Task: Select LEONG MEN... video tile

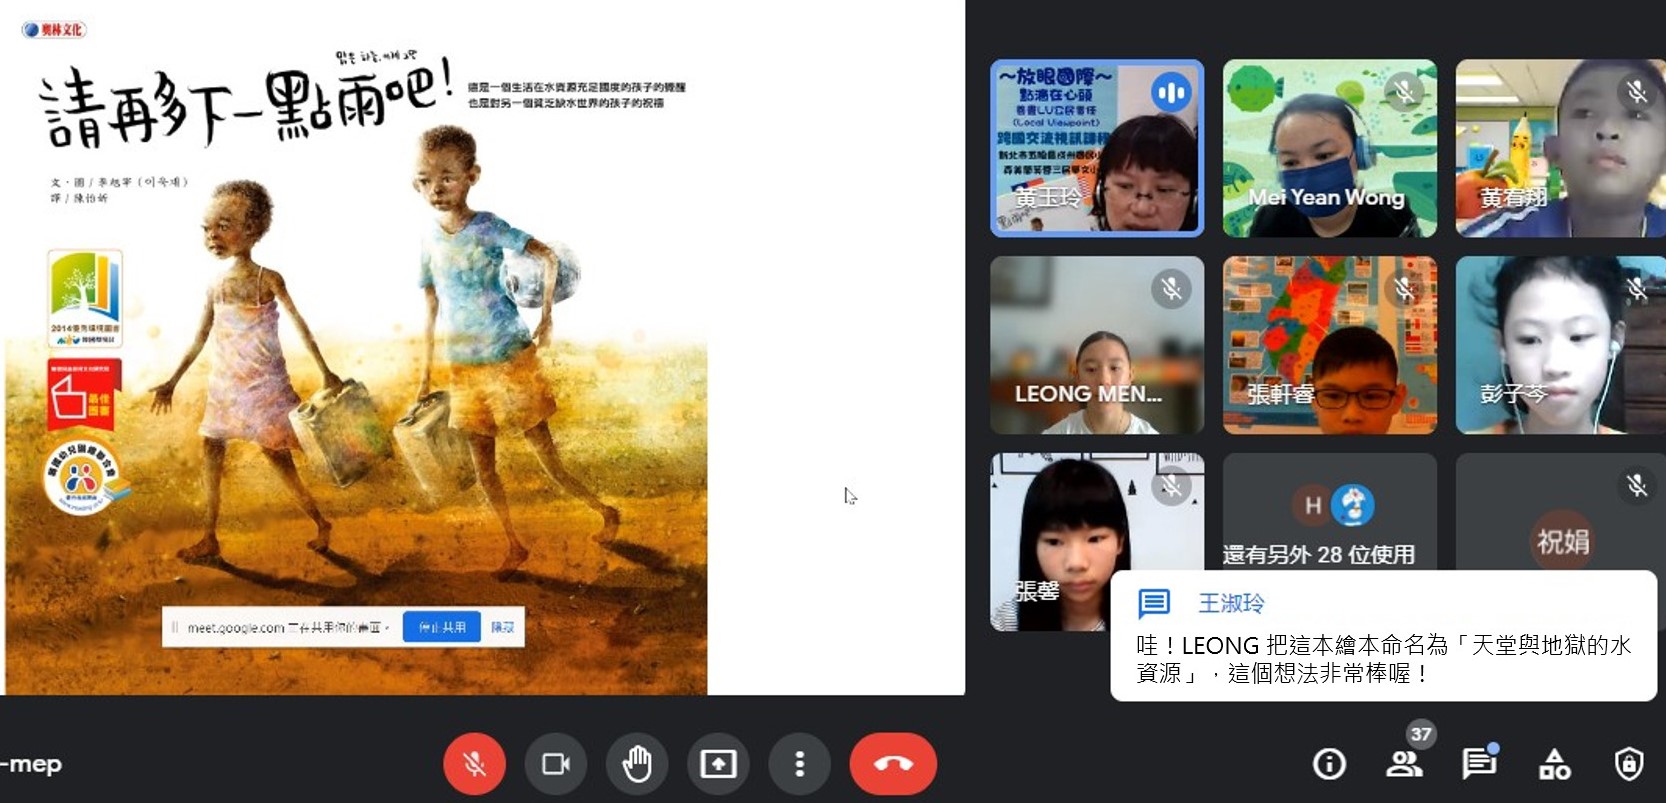Action: [x=1097, y=345]
